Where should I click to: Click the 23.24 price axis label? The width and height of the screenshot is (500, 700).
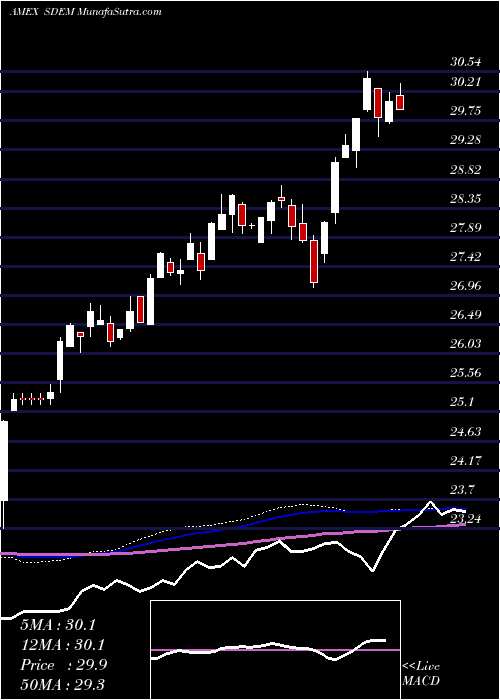[466, 519]
